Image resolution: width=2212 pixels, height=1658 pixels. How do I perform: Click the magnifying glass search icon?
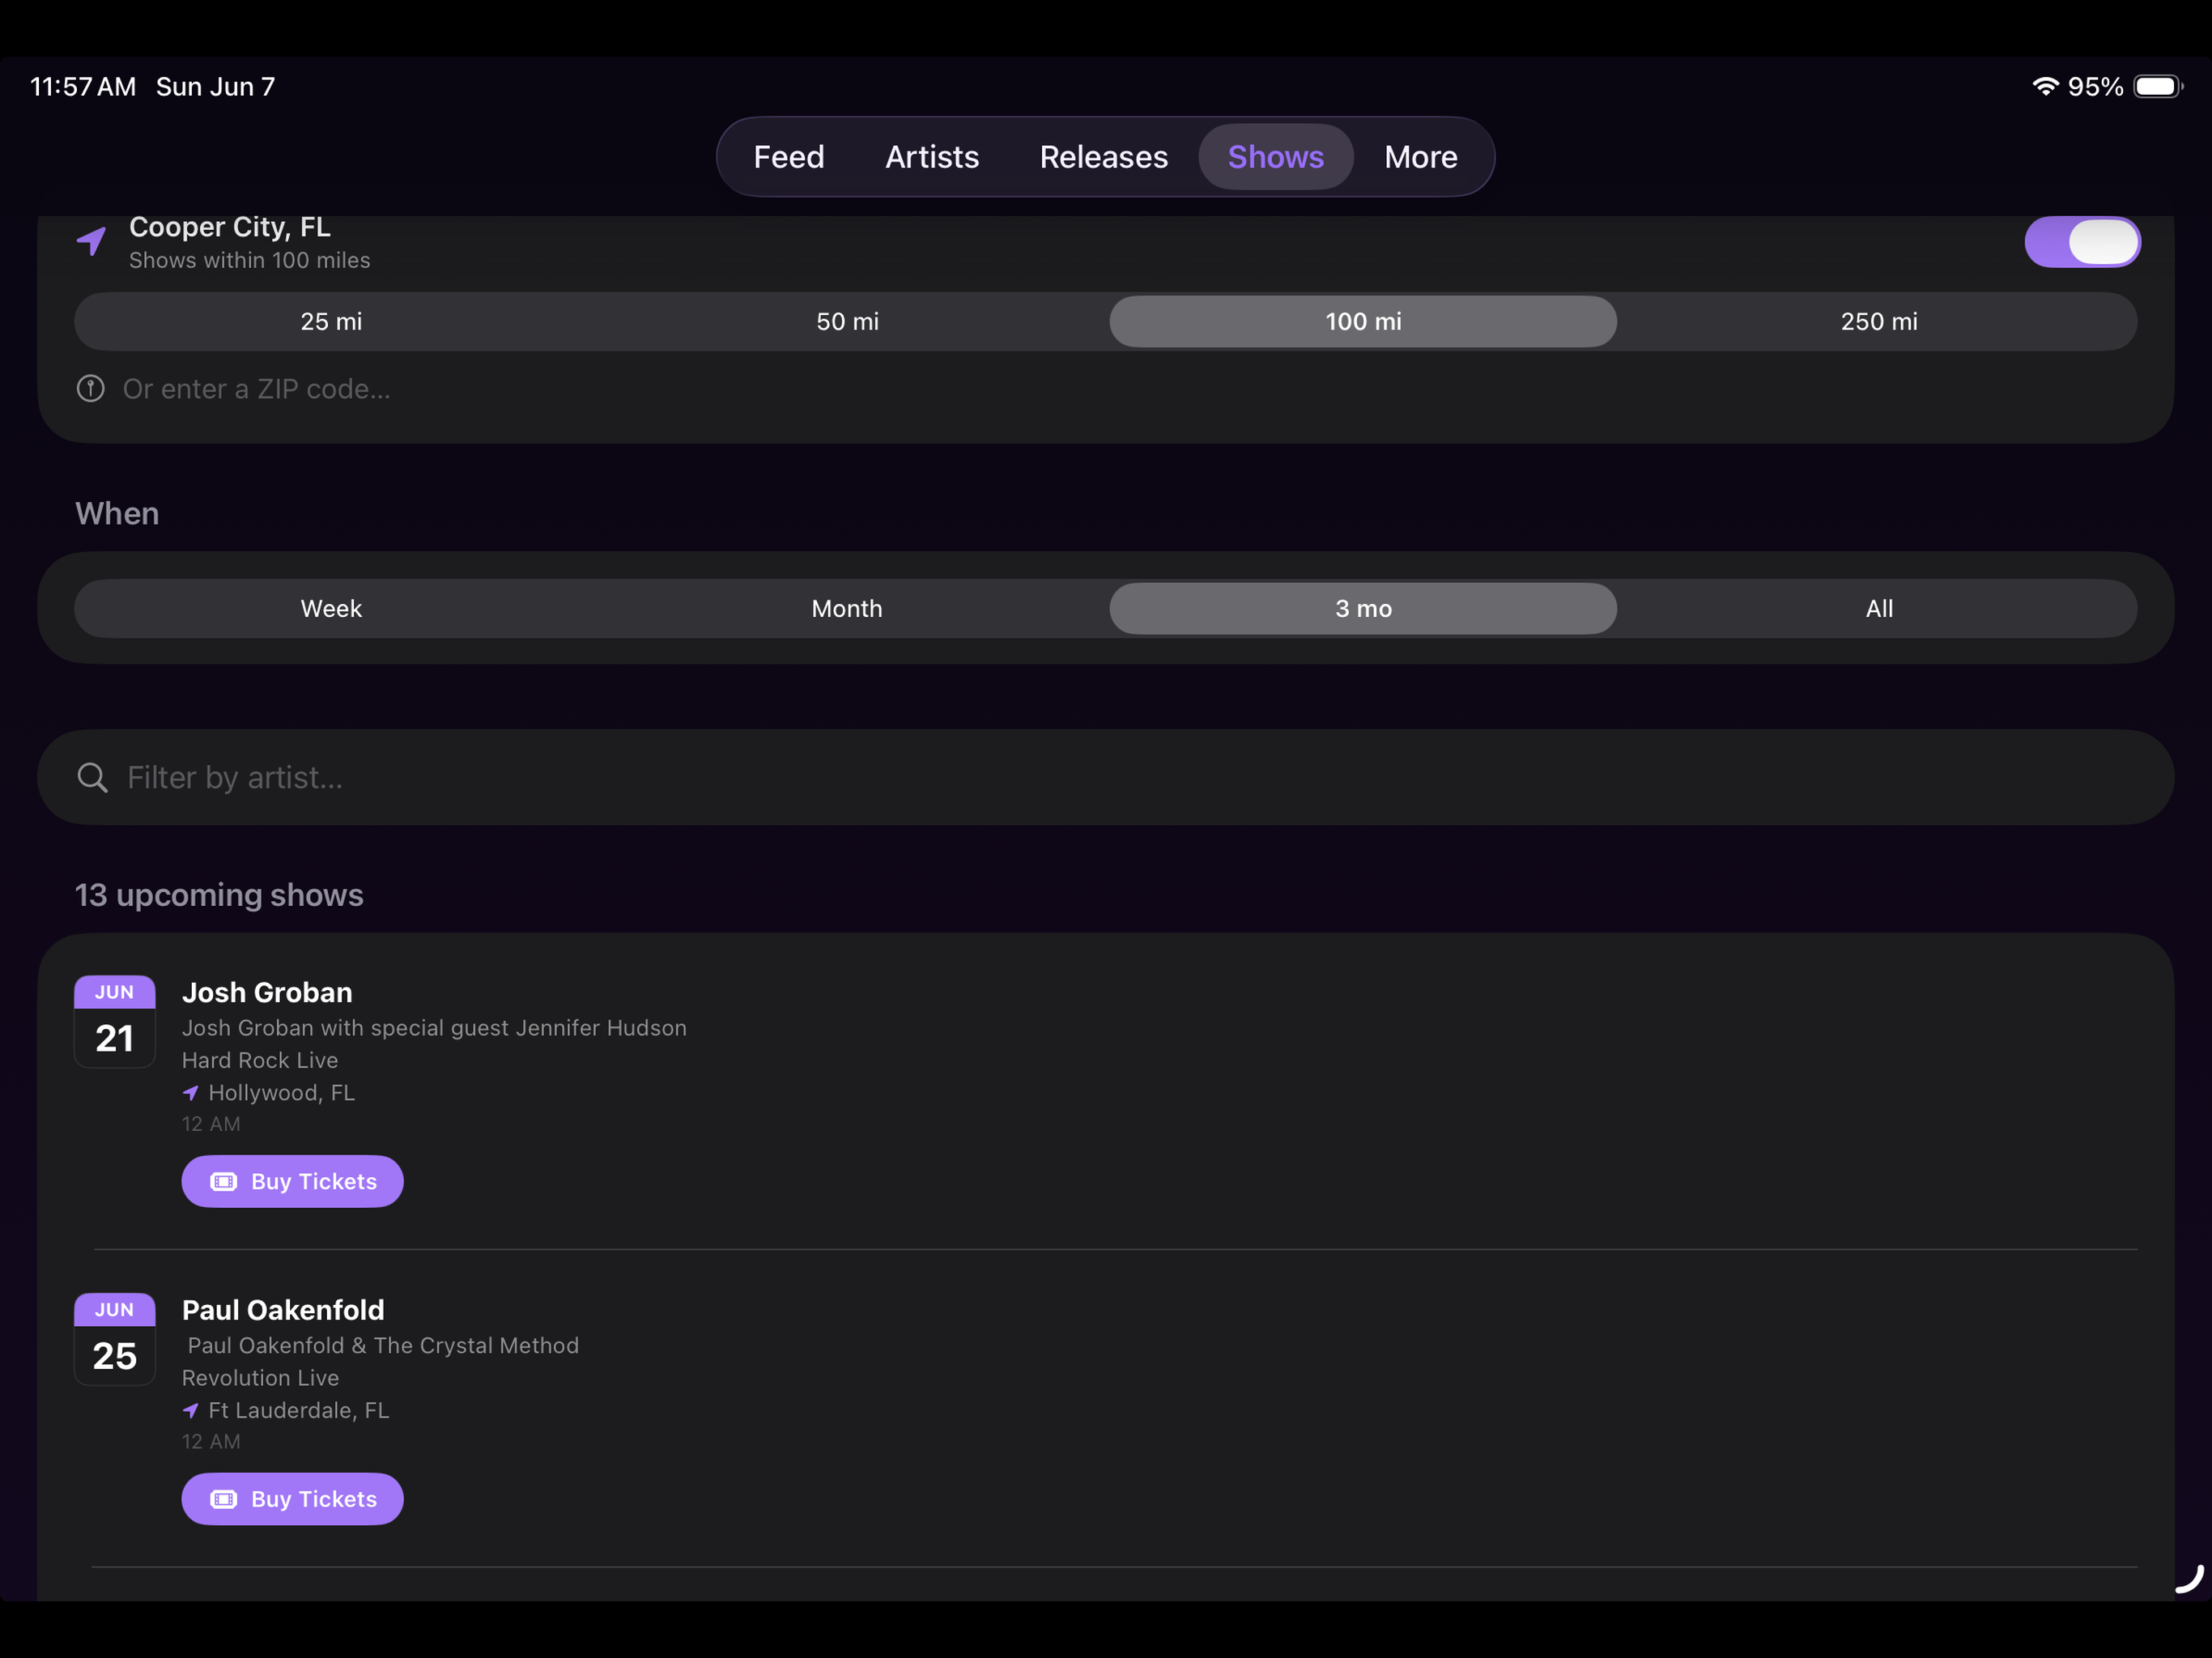(x=92, y=777)
